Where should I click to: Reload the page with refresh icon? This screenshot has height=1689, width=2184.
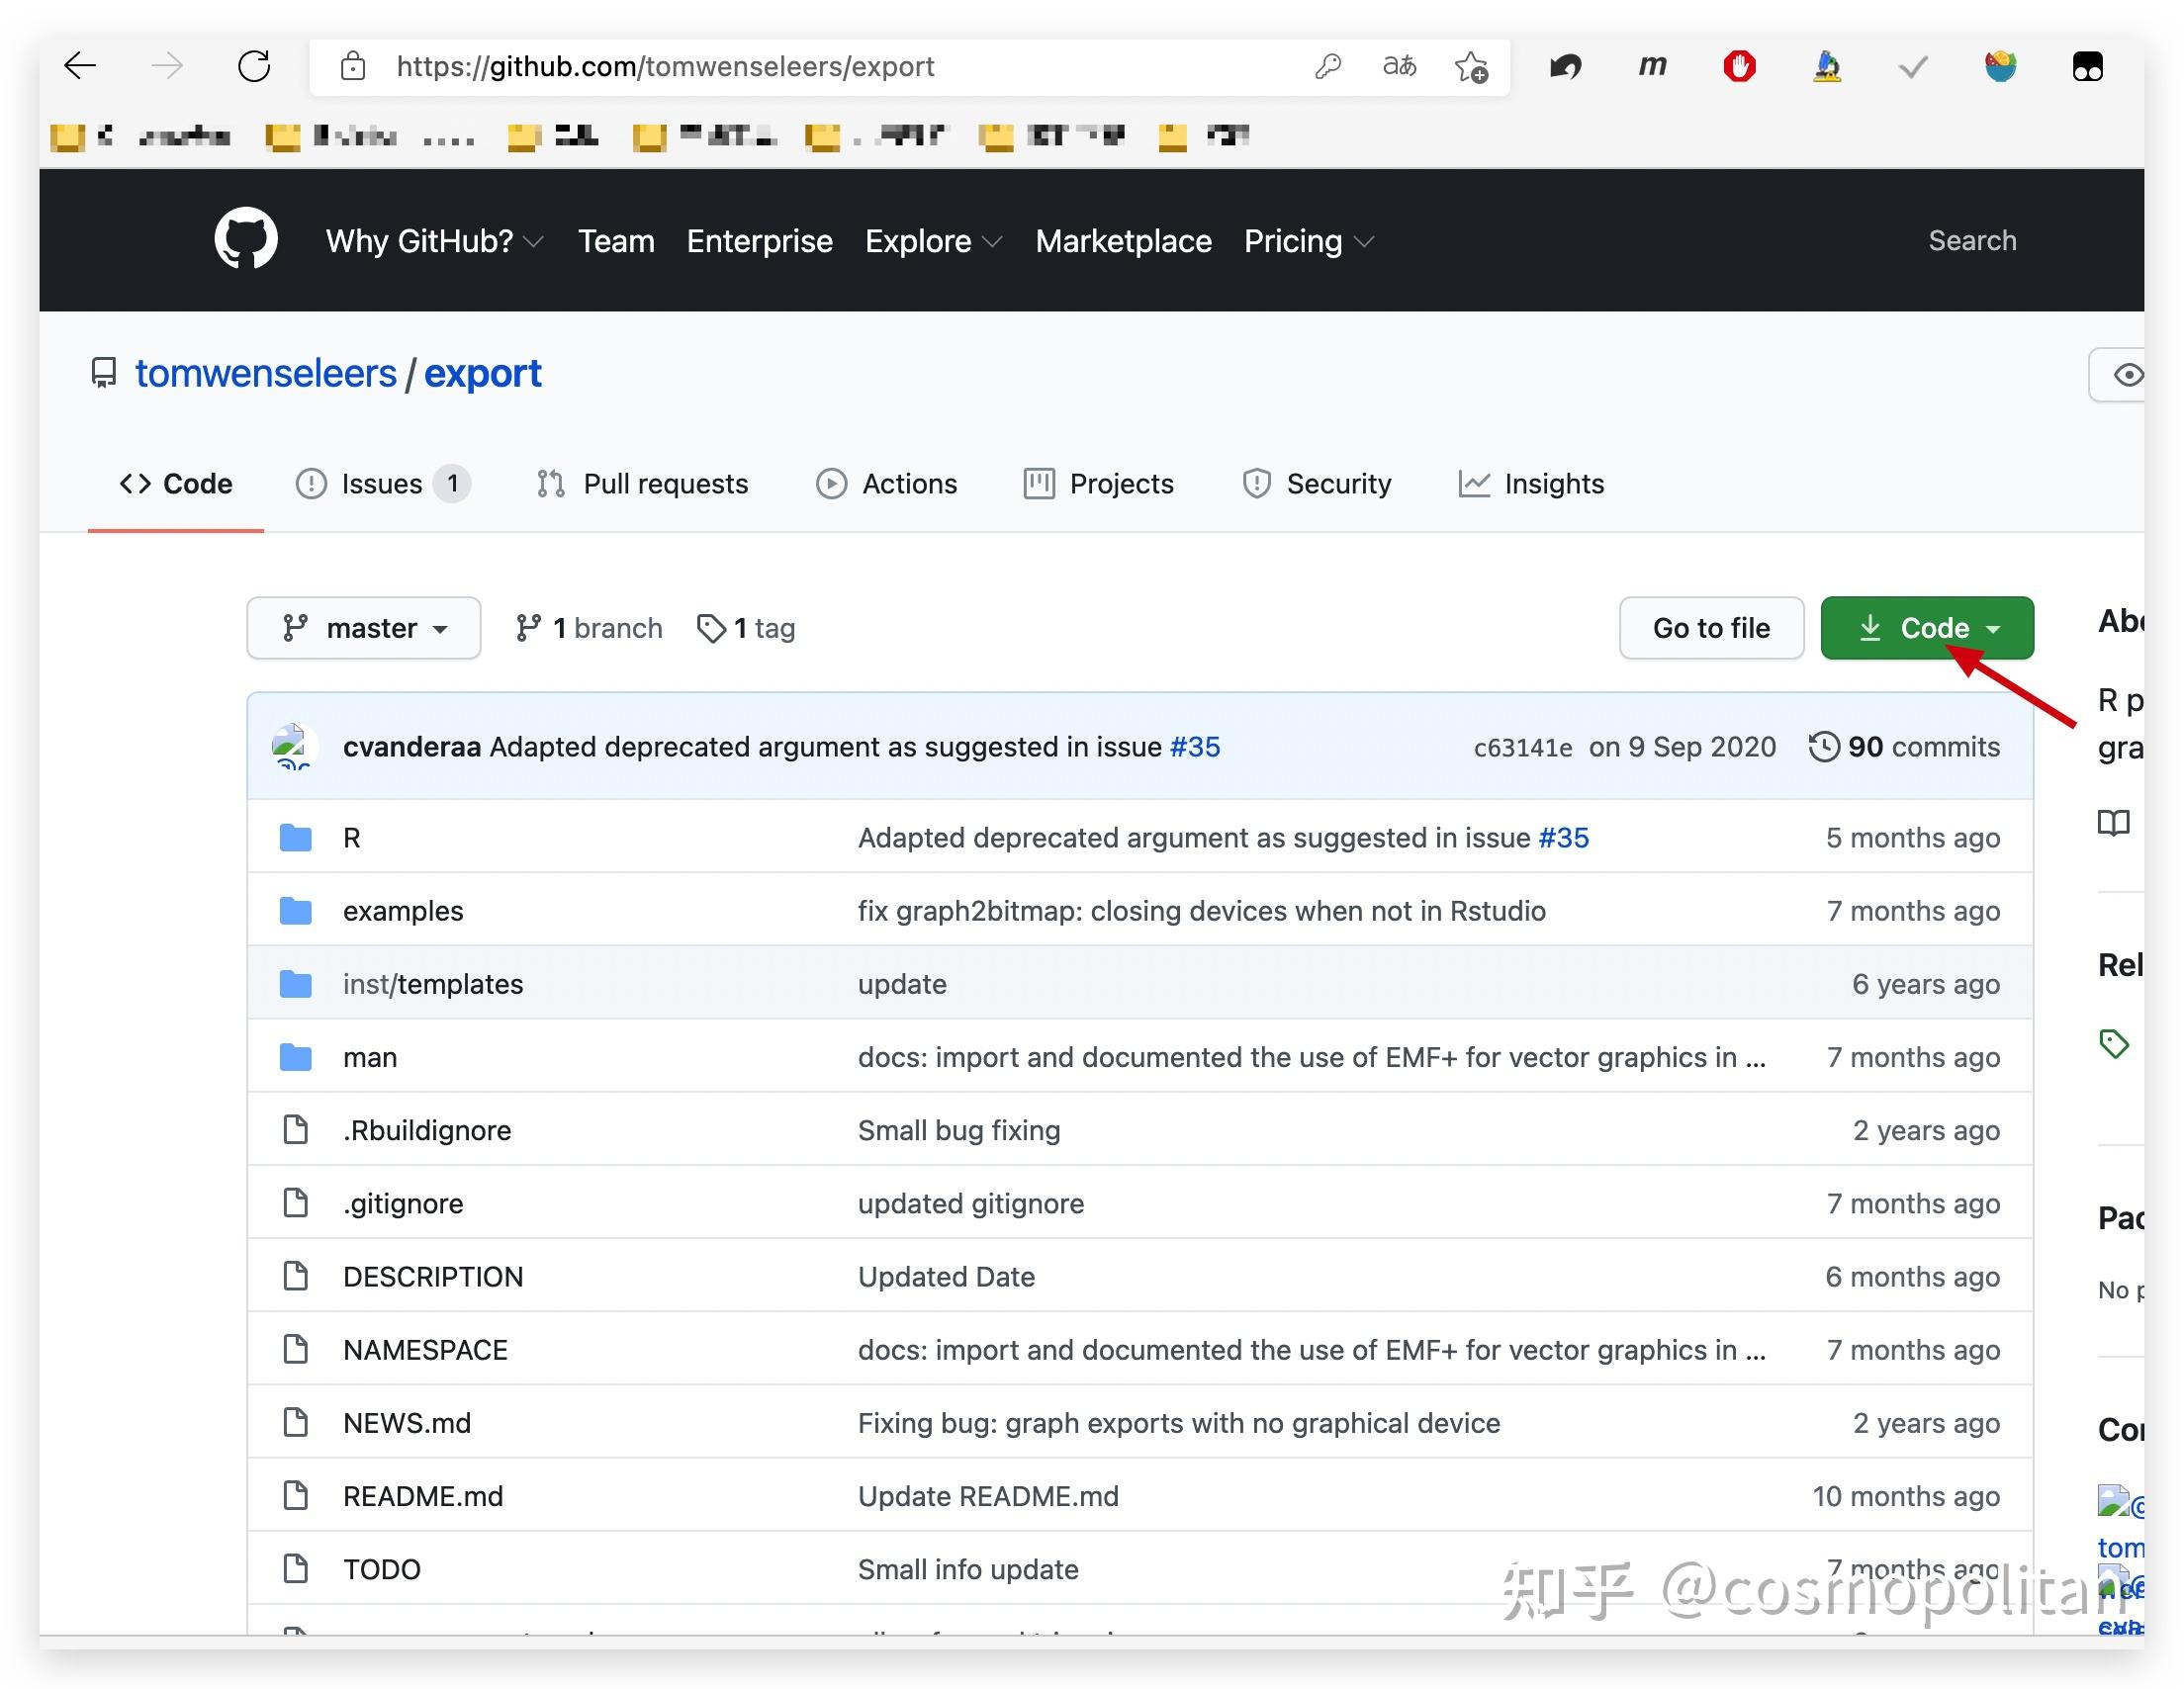pos(253,67)
